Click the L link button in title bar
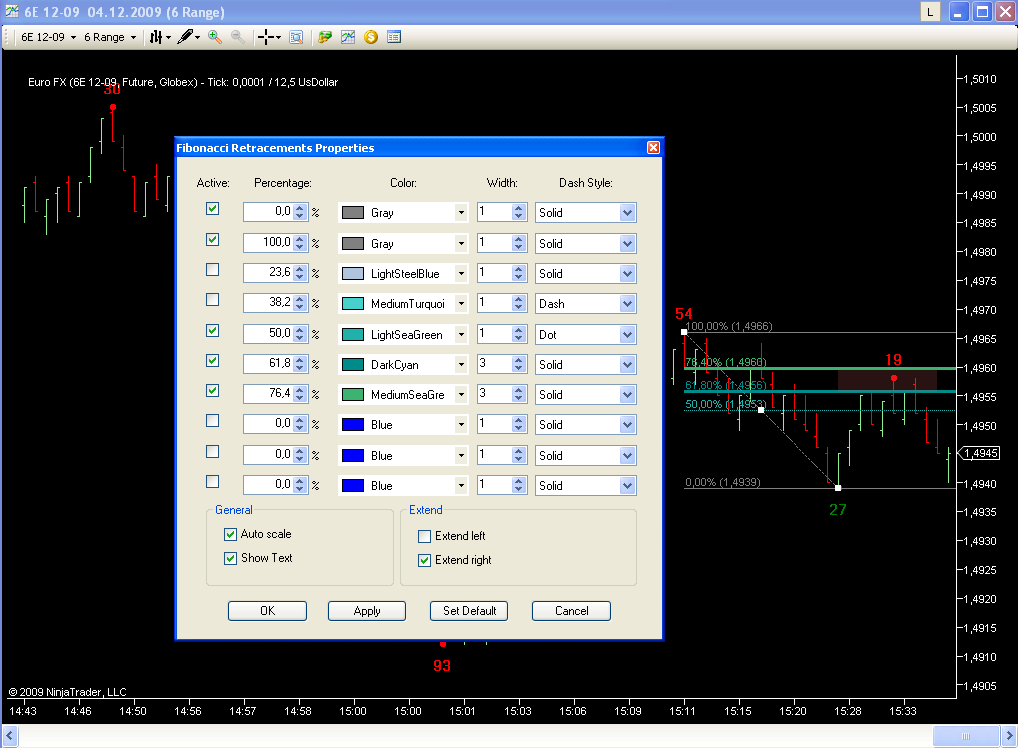Screen dimensions: 1018x748 pyautogui.click(x=930, y=12)
